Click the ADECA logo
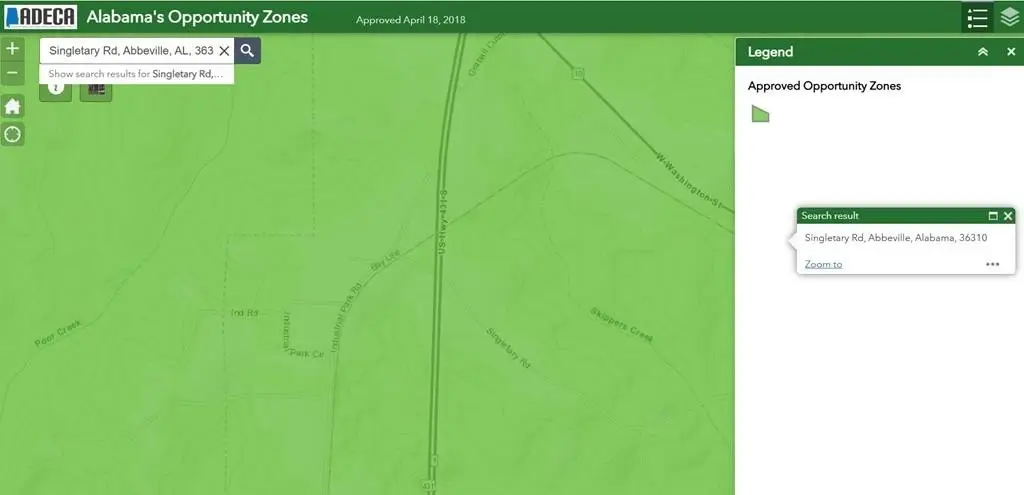This screenshot has height=495, width=1024. pyautogui.click(x=41, y=16)
